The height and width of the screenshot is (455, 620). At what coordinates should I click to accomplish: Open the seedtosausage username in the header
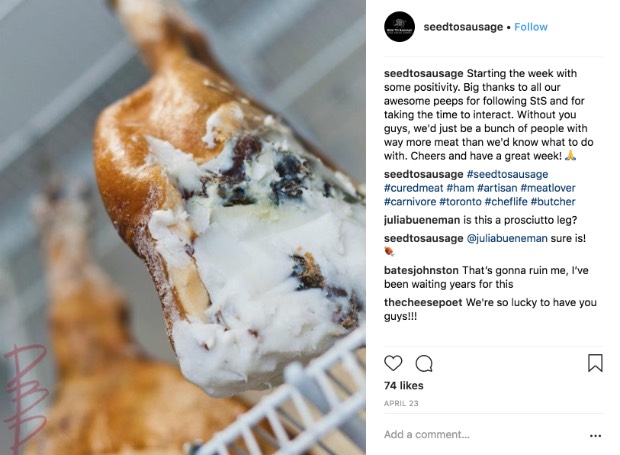pyautogui.click(x=463, y=27)
